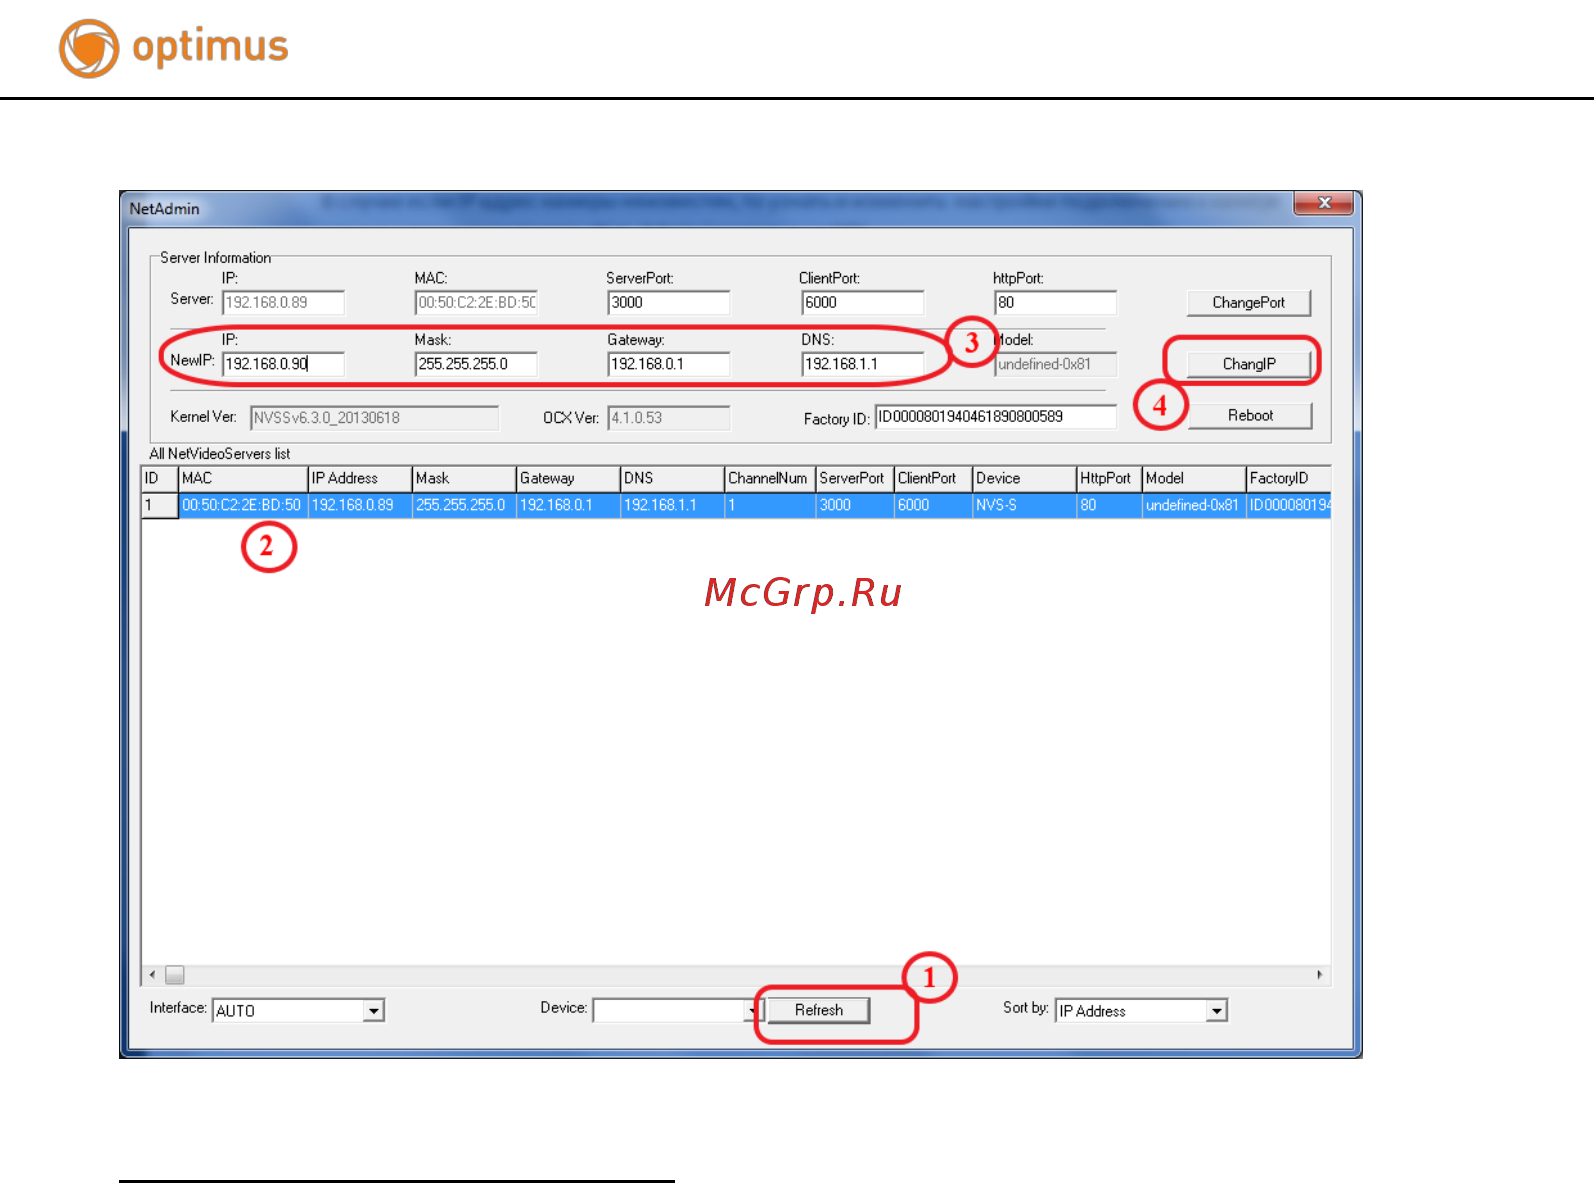Click the Model field undefined-0x81
Image resolution: width=1594 pixels, height=1183 pixels.
1056,365
